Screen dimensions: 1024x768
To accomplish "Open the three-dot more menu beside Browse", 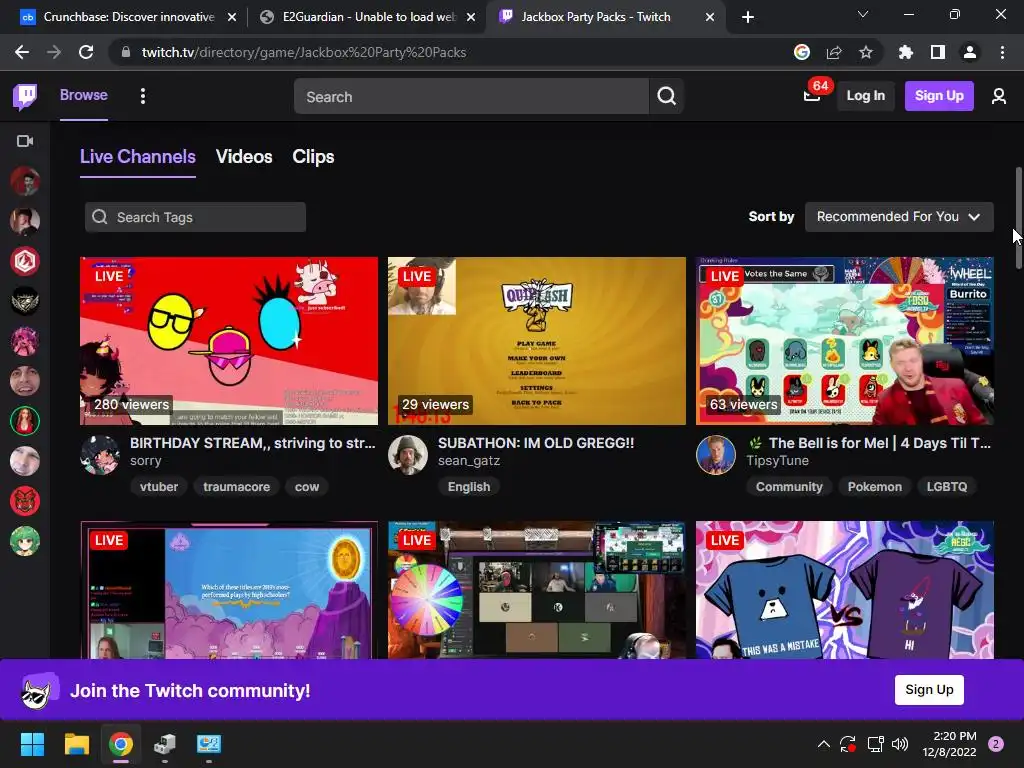I will tap(143, 96).
